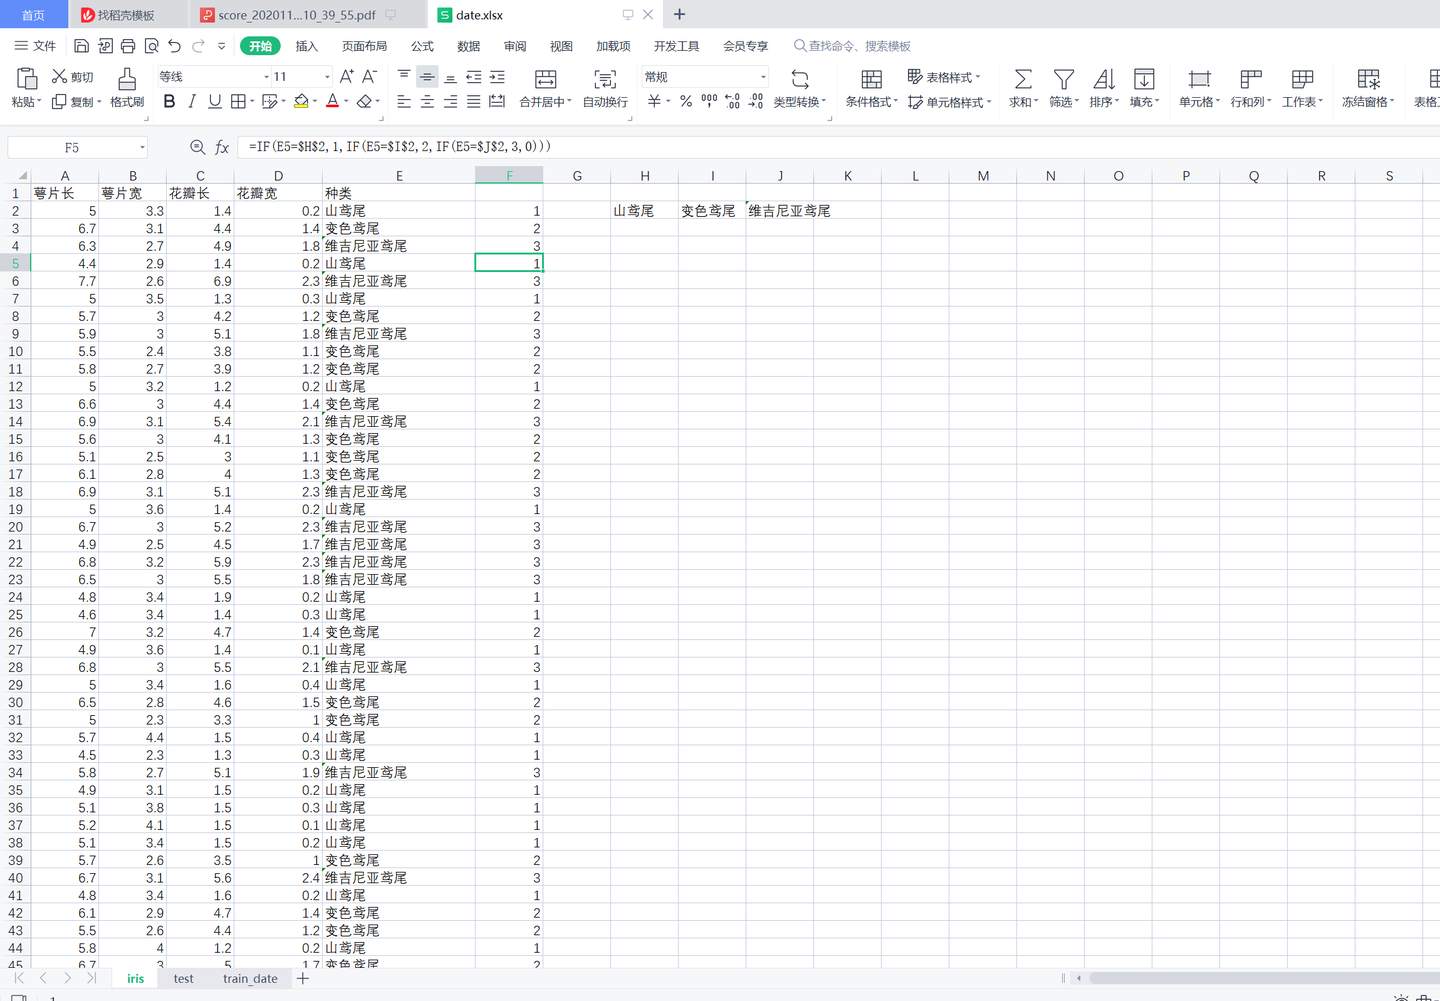The width and height of the screenshot is (1440, 1001).
Task: Click the 类型转换 button
Action: (800, 87)
